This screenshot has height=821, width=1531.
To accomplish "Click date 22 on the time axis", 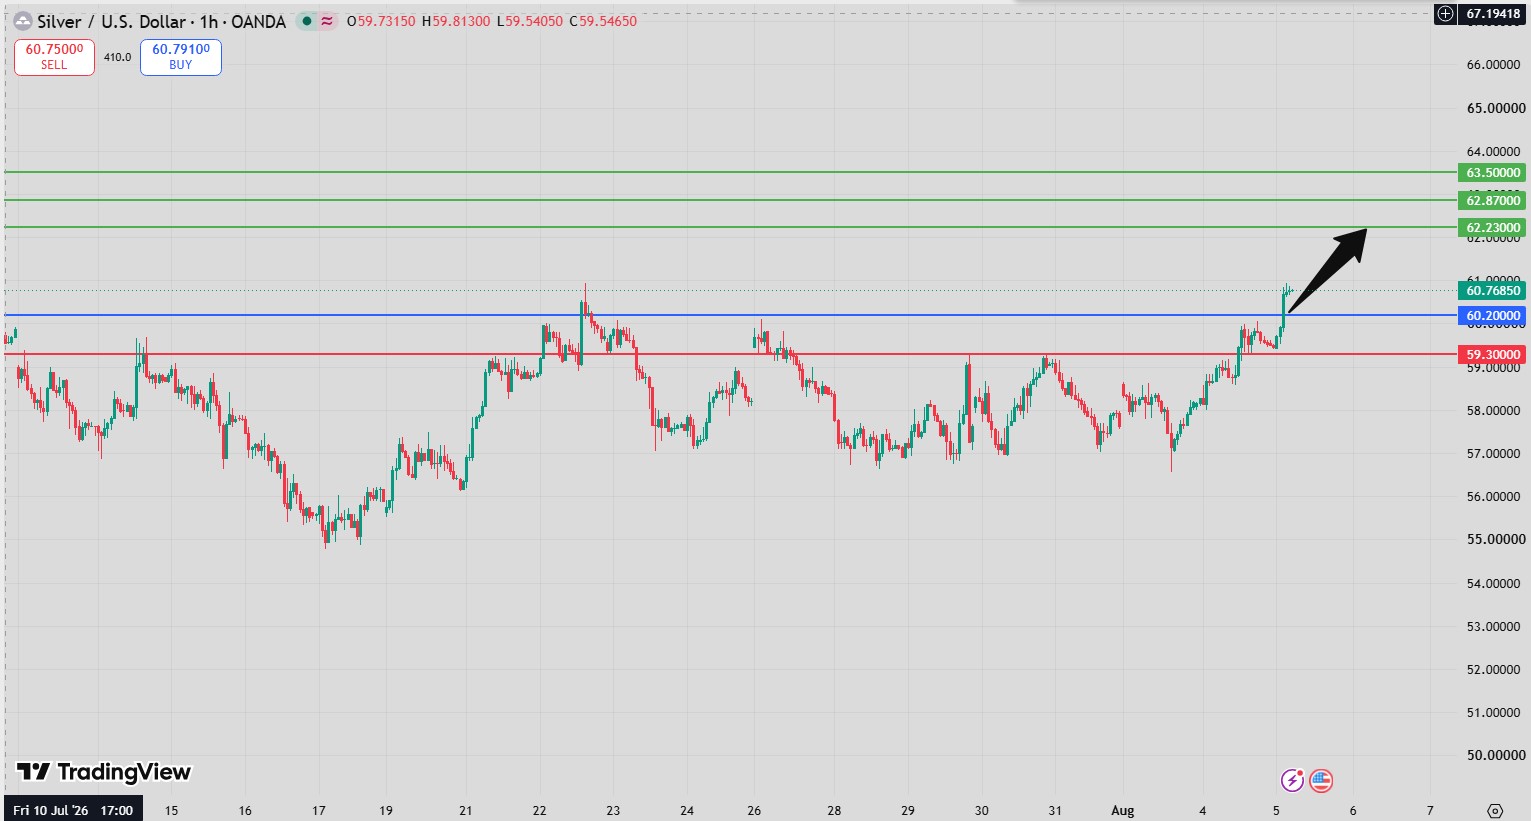I will (540, 811).
